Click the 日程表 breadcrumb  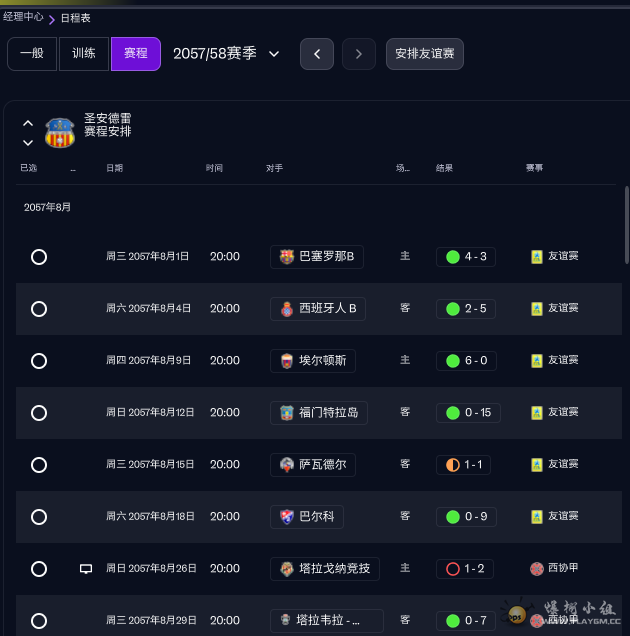(75, 18)
